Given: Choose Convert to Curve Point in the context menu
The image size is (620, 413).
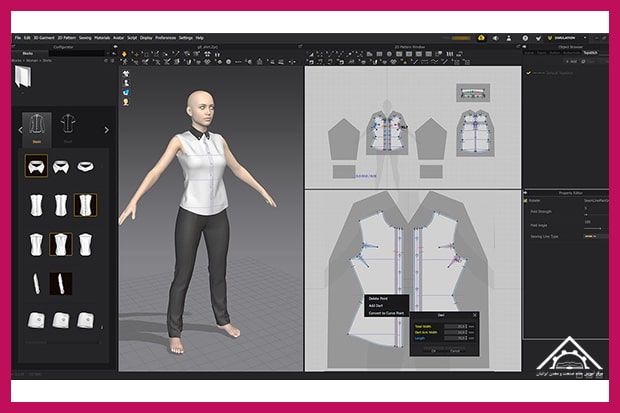Looking at the screenshot, I should 386,313.
